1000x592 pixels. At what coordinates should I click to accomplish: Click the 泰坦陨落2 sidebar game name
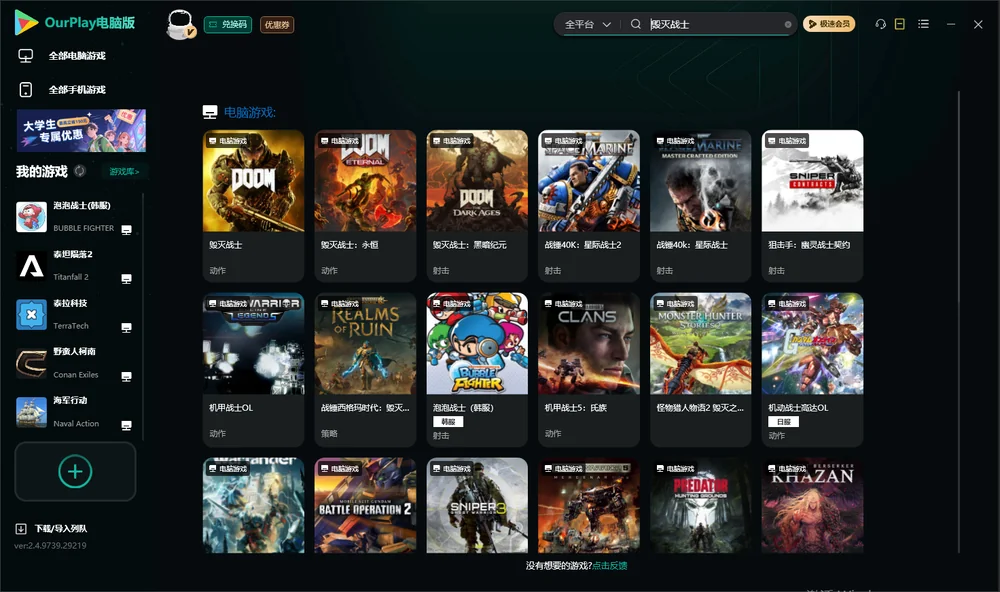(73, 255)
